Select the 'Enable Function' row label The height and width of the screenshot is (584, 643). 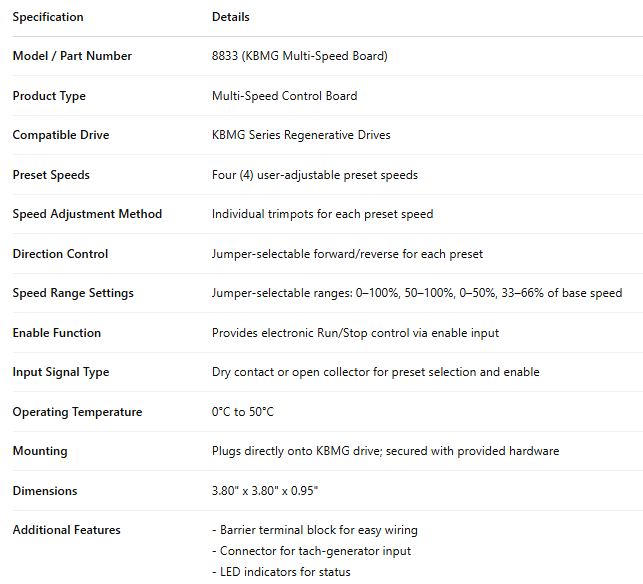[57, 333]
